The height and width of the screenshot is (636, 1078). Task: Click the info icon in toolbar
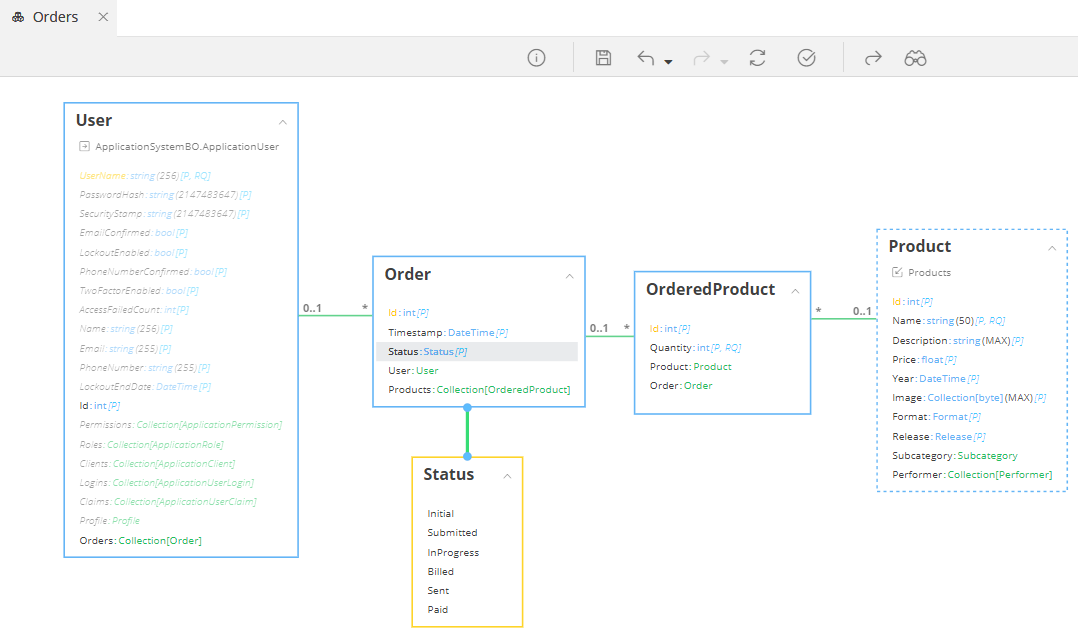click(x=536, y=58)
